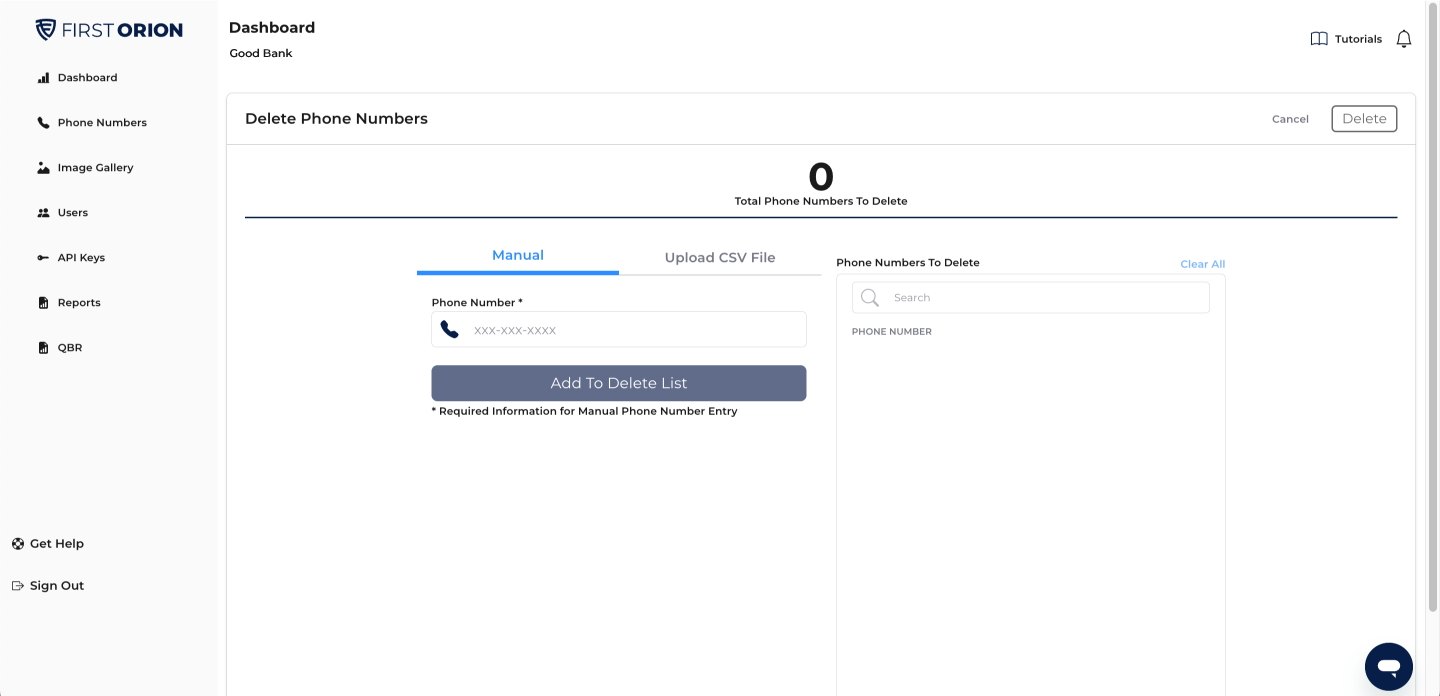1440x696 pixels.
Task: Click the API Keys key icon
Action: click(x=43, y=258)
